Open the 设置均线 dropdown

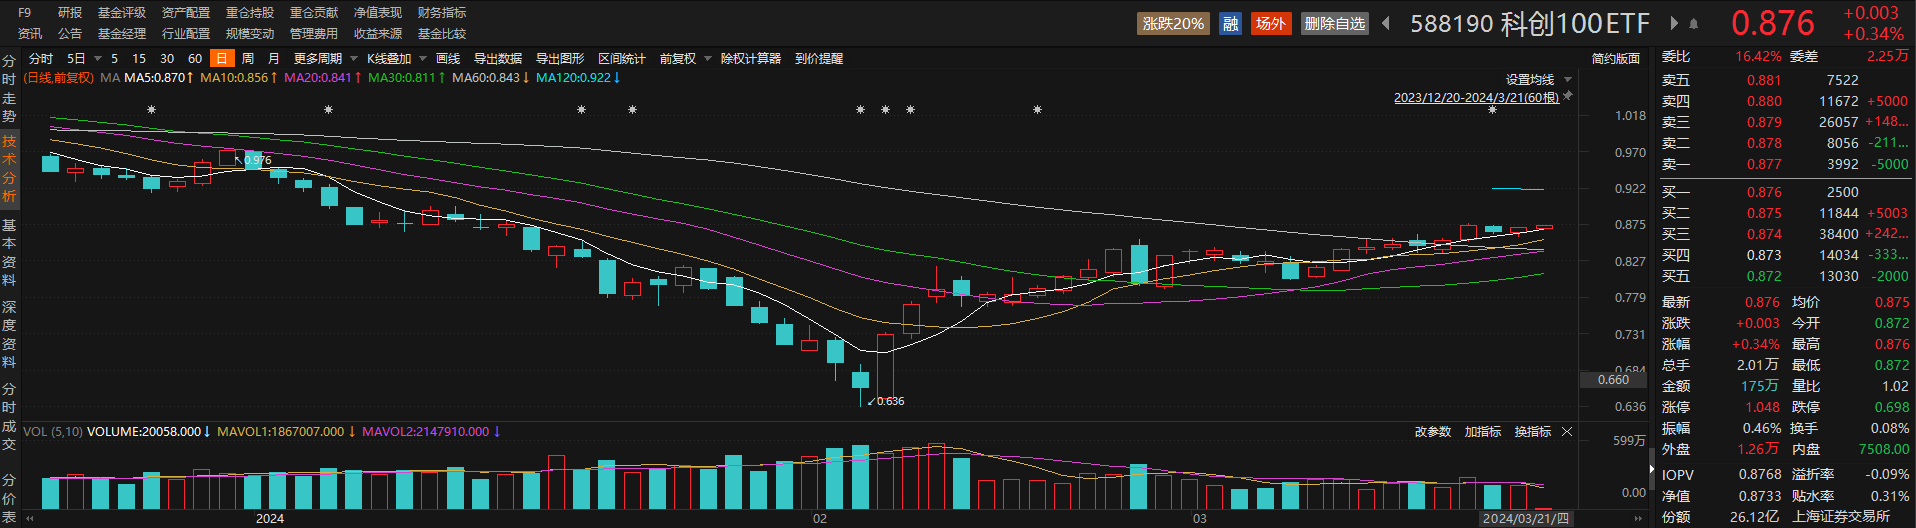pos(1538,80)
